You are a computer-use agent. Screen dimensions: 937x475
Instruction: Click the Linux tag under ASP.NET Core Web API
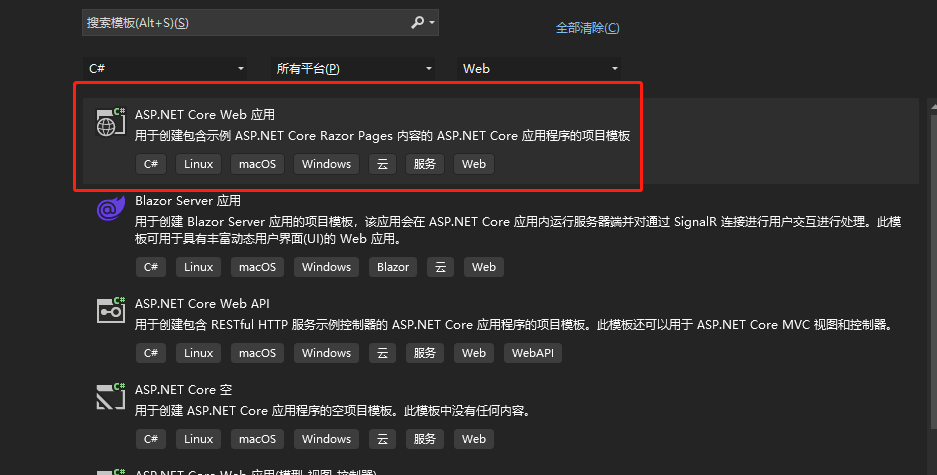(x=198, y=353)
